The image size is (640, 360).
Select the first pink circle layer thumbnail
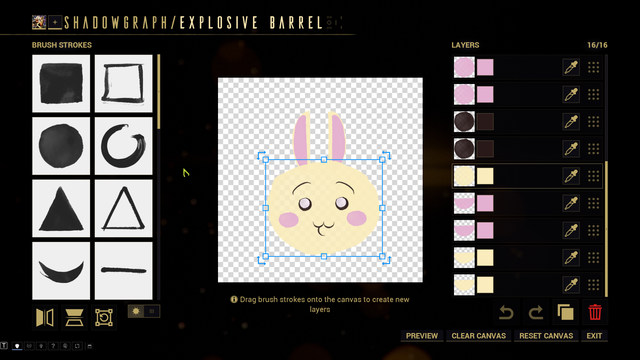click(x=464, y=67)
